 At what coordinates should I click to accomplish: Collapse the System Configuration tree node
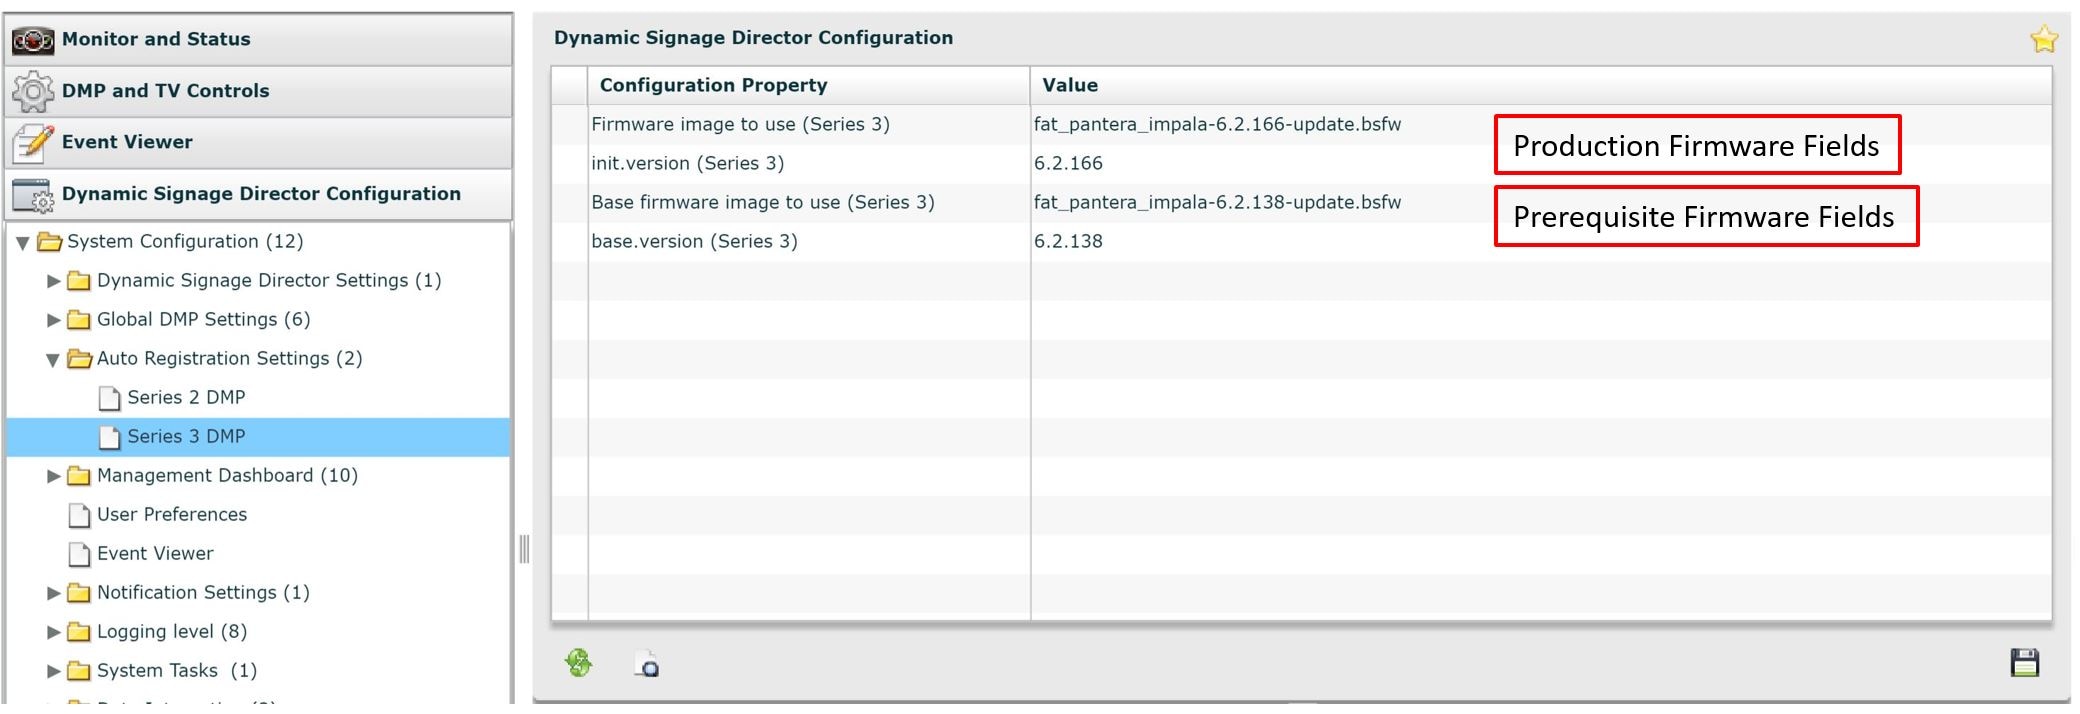click(x=23, y=243)
